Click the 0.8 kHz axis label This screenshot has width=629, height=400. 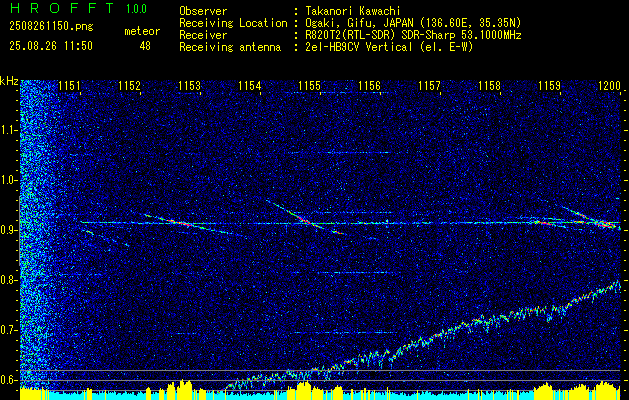pyautogui.click(x=9, y=280)
